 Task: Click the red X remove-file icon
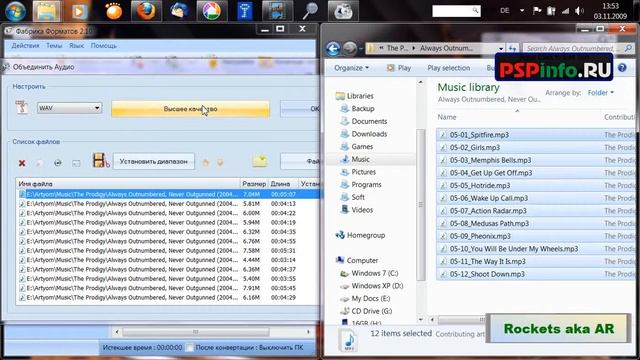point(22,163)
